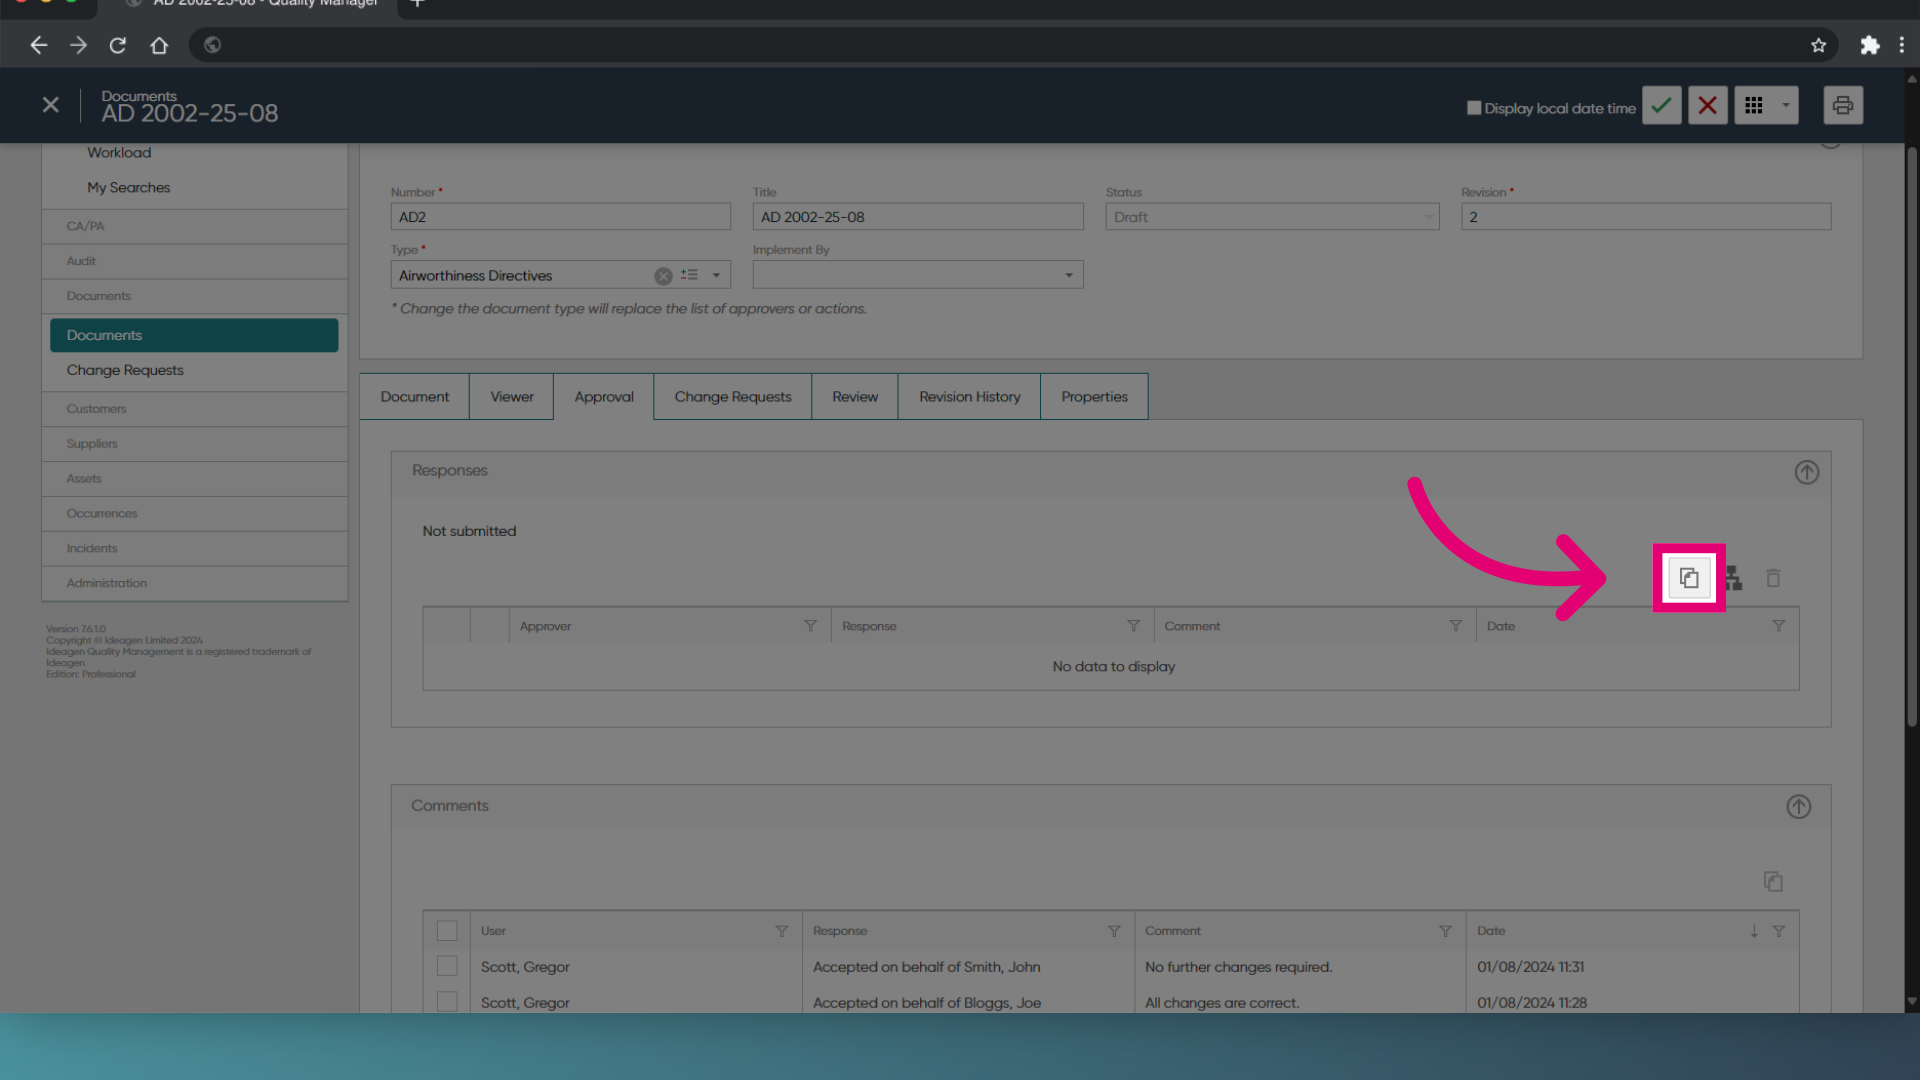
Task: Filter the Comments table Date column
Action: pyautogui.click(x=1778, y=931)
